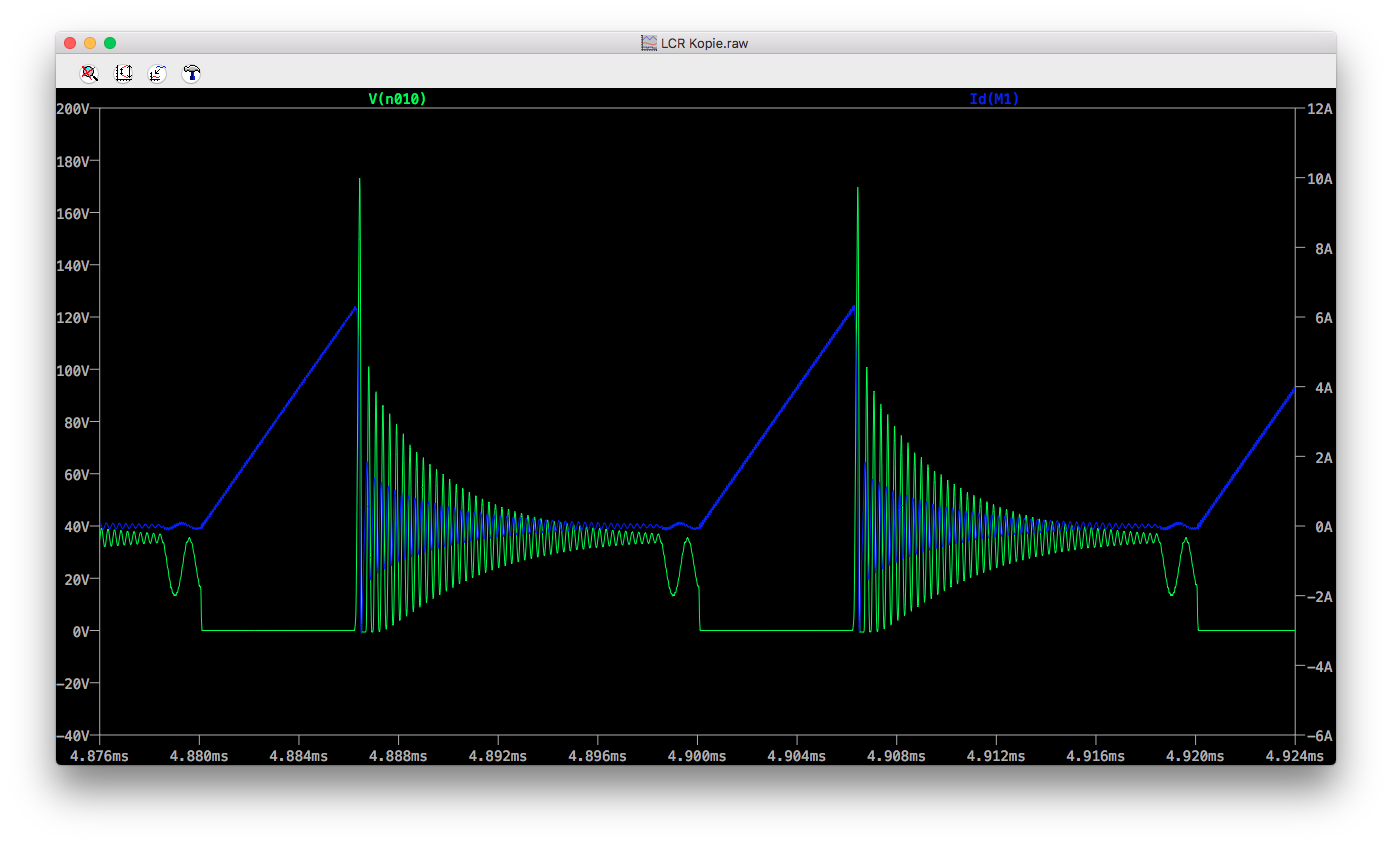The height and width of the screenshot is (845, 1392).
Task: Minimize the window using the yellow button
Action: point(90,43)
